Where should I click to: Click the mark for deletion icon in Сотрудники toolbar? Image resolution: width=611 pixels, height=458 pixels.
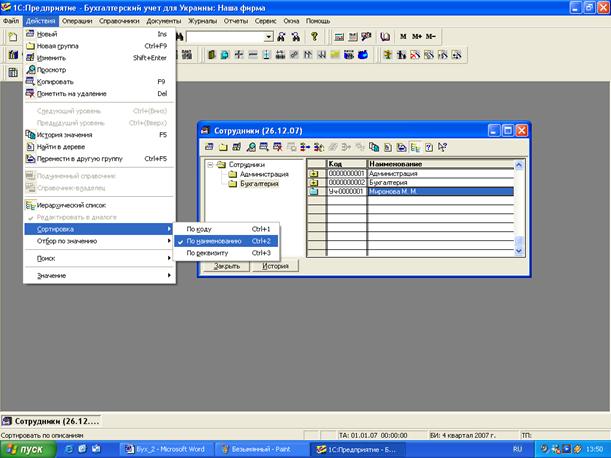point(277,147)
